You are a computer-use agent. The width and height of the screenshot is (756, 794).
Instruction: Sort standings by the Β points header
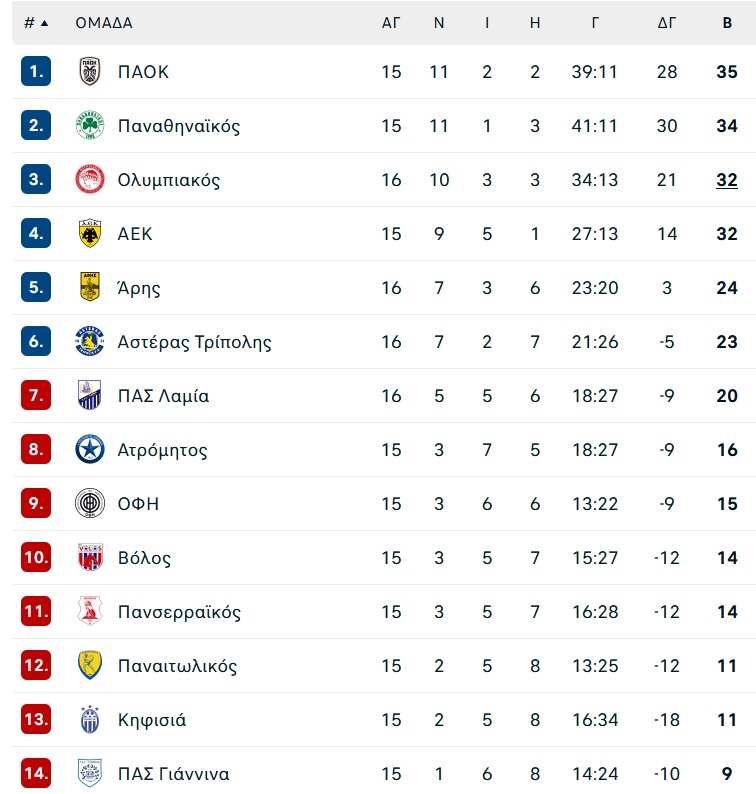pyautogui.click(x=727, y=23)
